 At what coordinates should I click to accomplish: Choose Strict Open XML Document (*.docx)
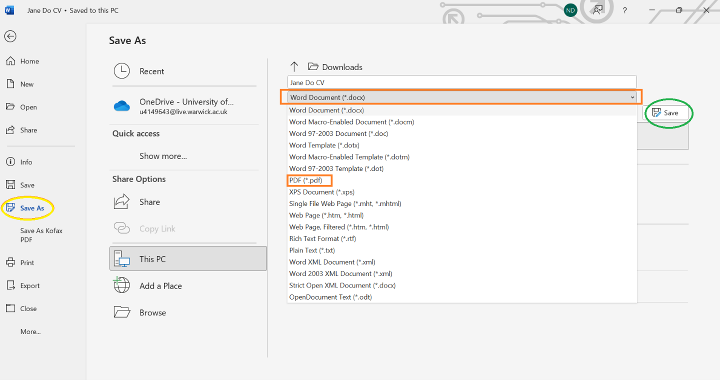[x=342, y=285]
